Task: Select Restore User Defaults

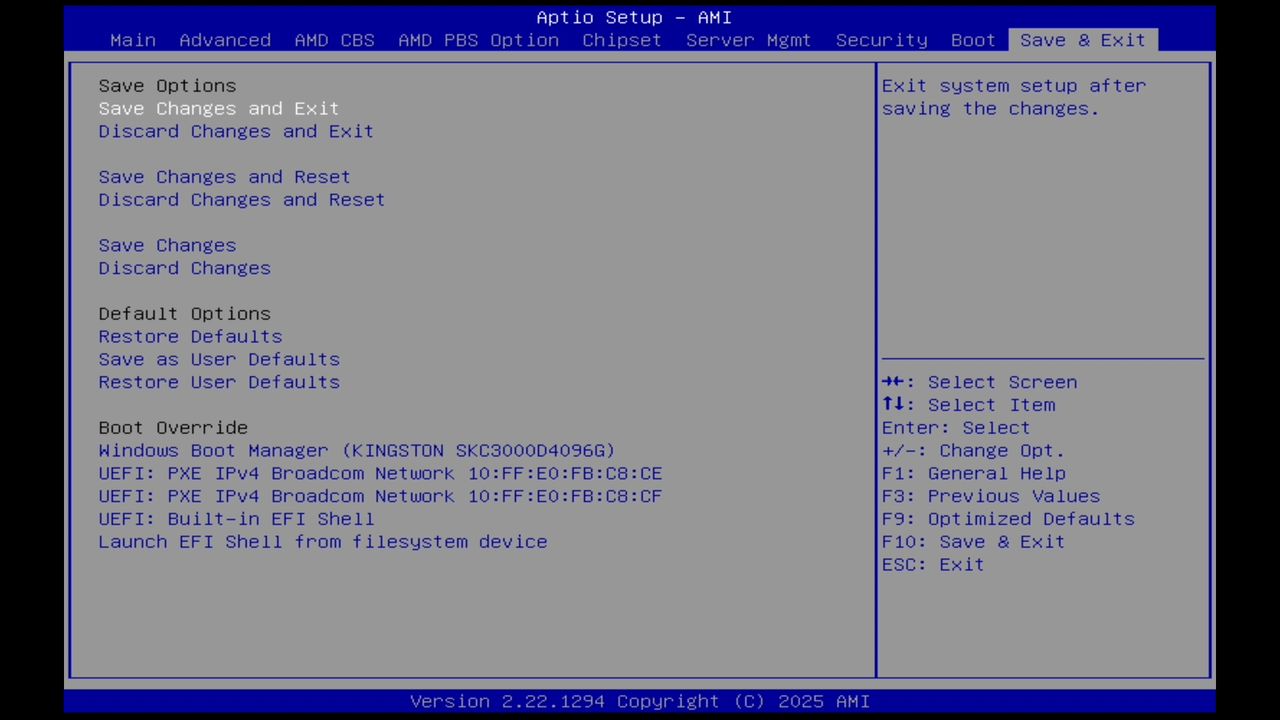Action: pyautogui.click(x=219, y=382)
